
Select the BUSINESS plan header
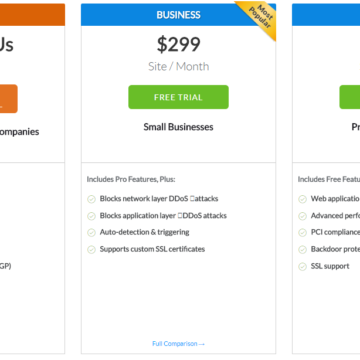point(178,15)
